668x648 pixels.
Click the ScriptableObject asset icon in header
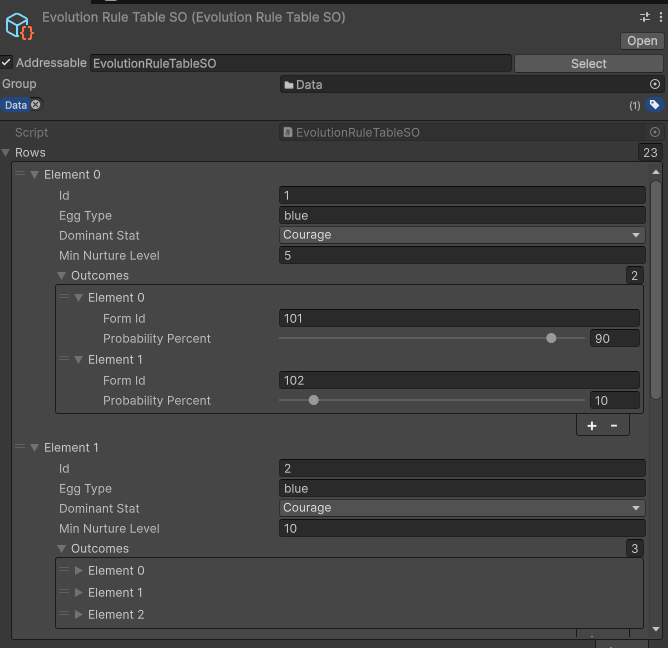coord(19,26)
